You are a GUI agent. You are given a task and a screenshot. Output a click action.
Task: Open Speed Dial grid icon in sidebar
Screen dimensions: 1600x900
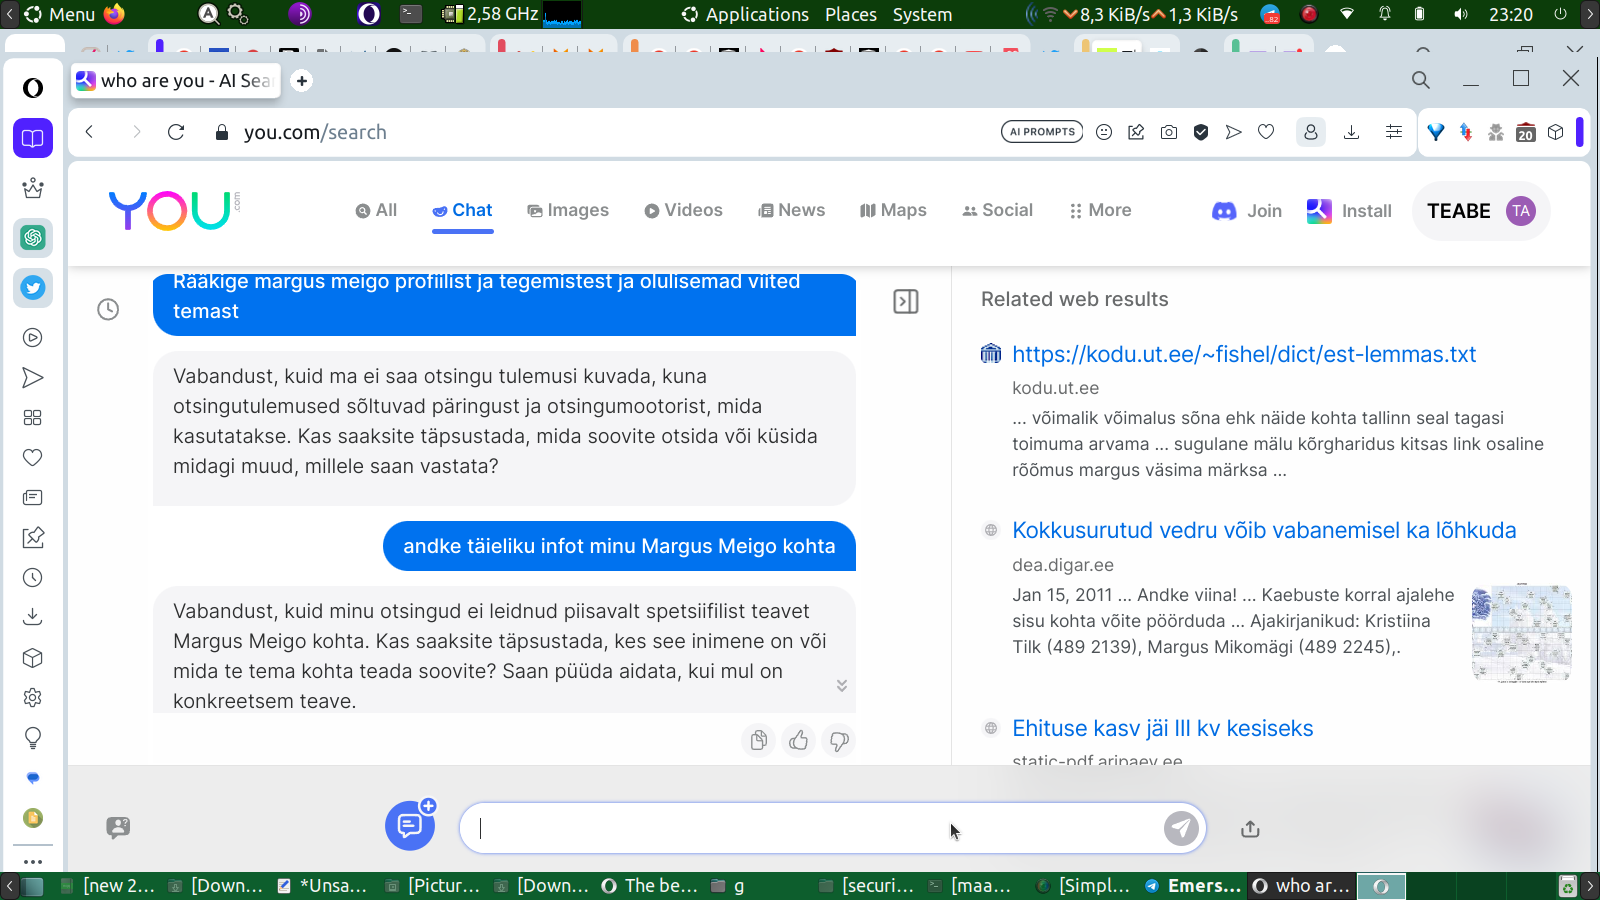pyautogui.click(x=33, y=418)
